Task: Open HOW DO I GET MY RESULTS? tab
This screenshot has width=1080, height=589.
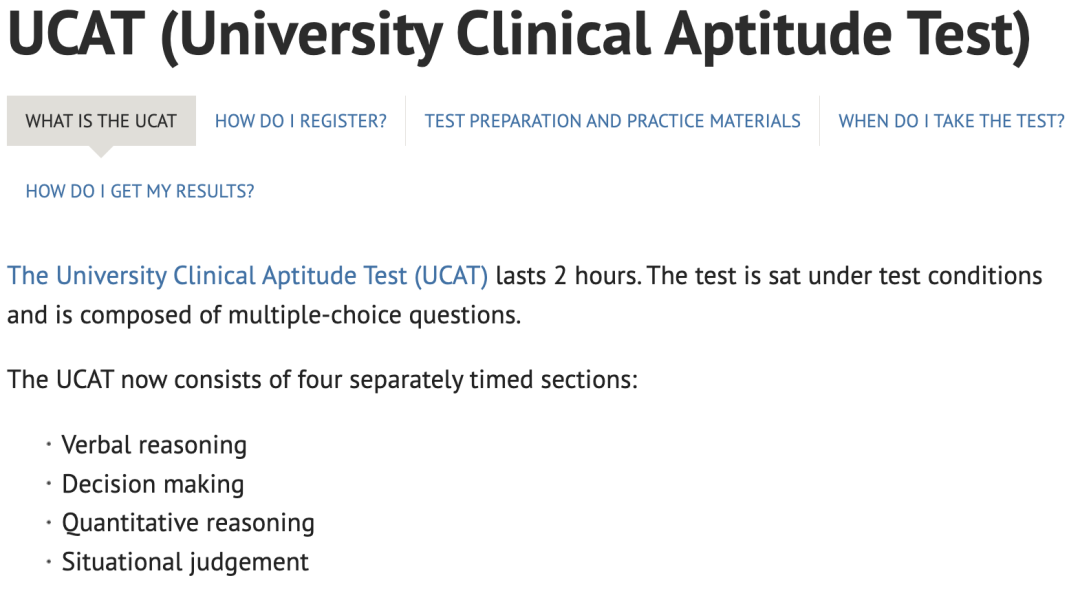Action: (140, 191)
